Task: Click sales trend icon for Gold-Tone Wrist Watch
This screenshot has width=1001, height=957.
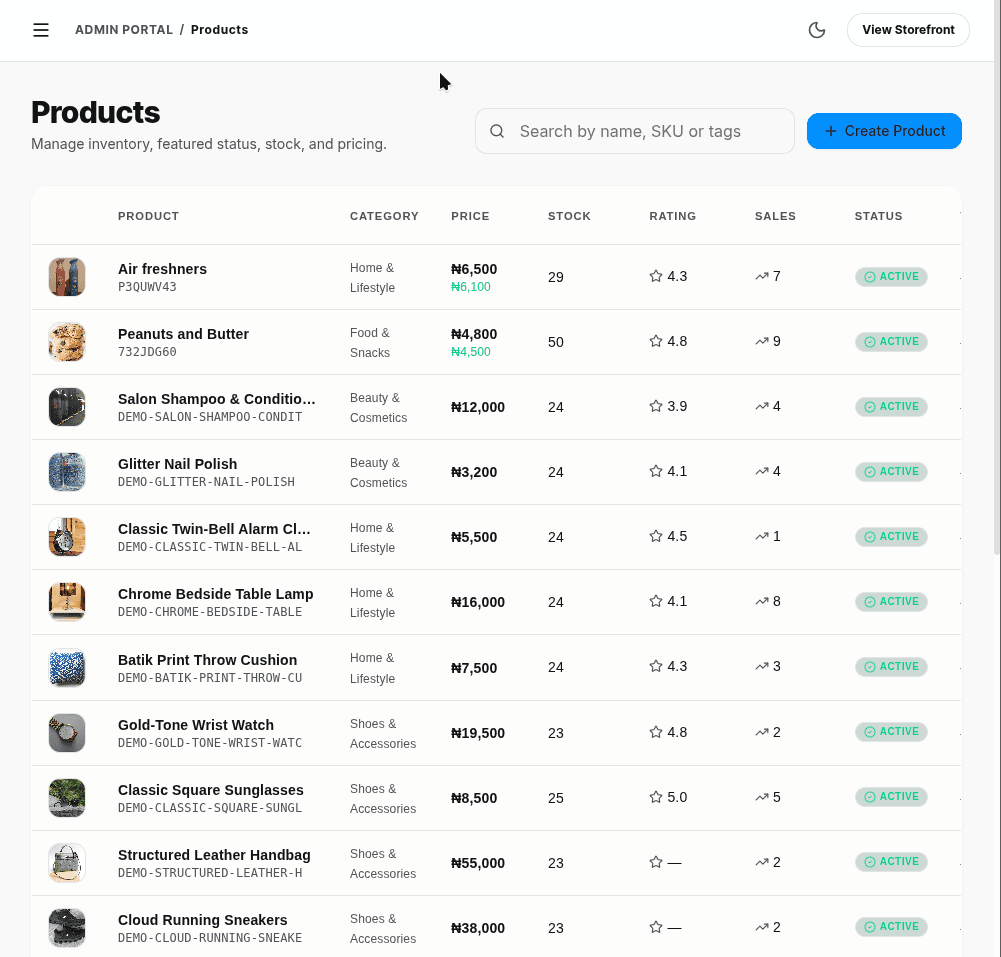Action: click(762, 732)
